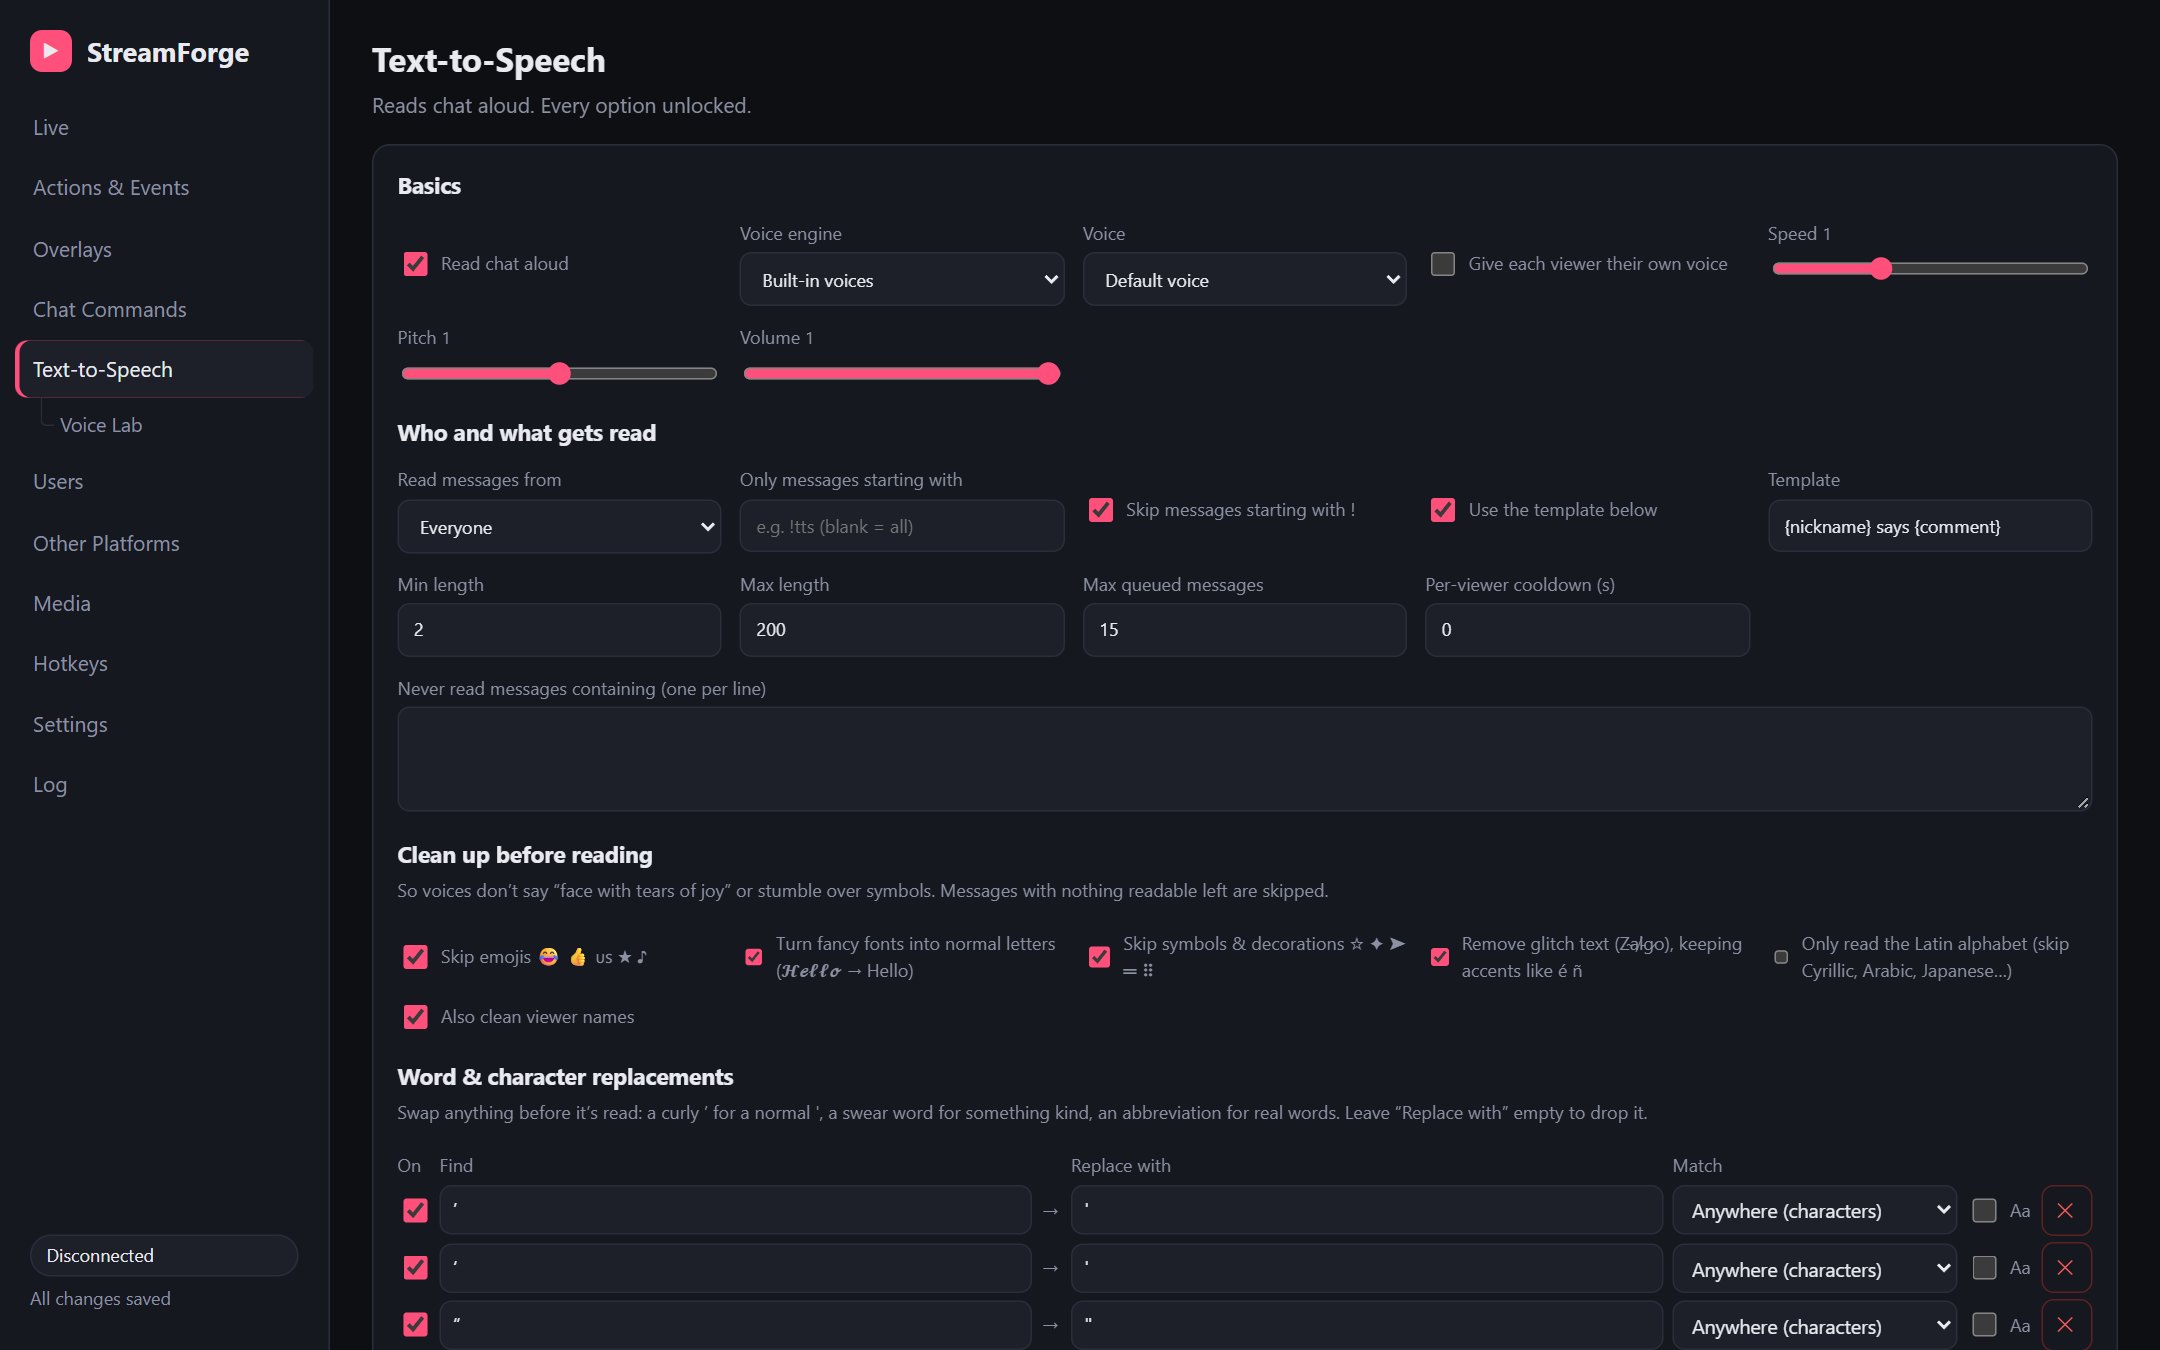Open the Voice engine dropdown
This screenshot has height=1350, width=2160.
tap(901, 280)
